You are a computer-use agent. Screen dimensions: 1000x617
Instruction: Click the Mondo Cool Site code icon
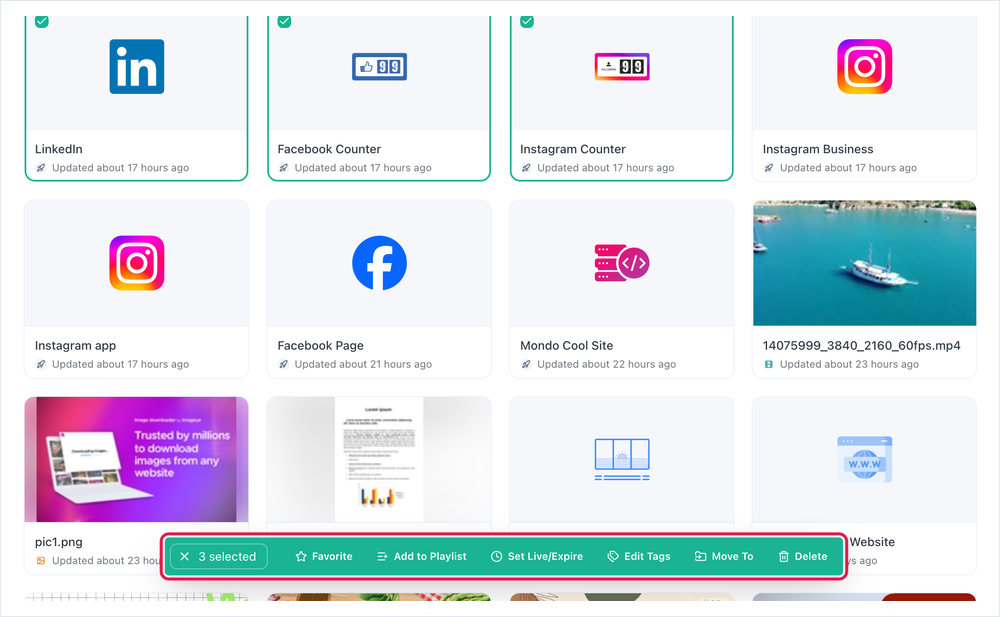pyautogui.click(x=622, y=263)
